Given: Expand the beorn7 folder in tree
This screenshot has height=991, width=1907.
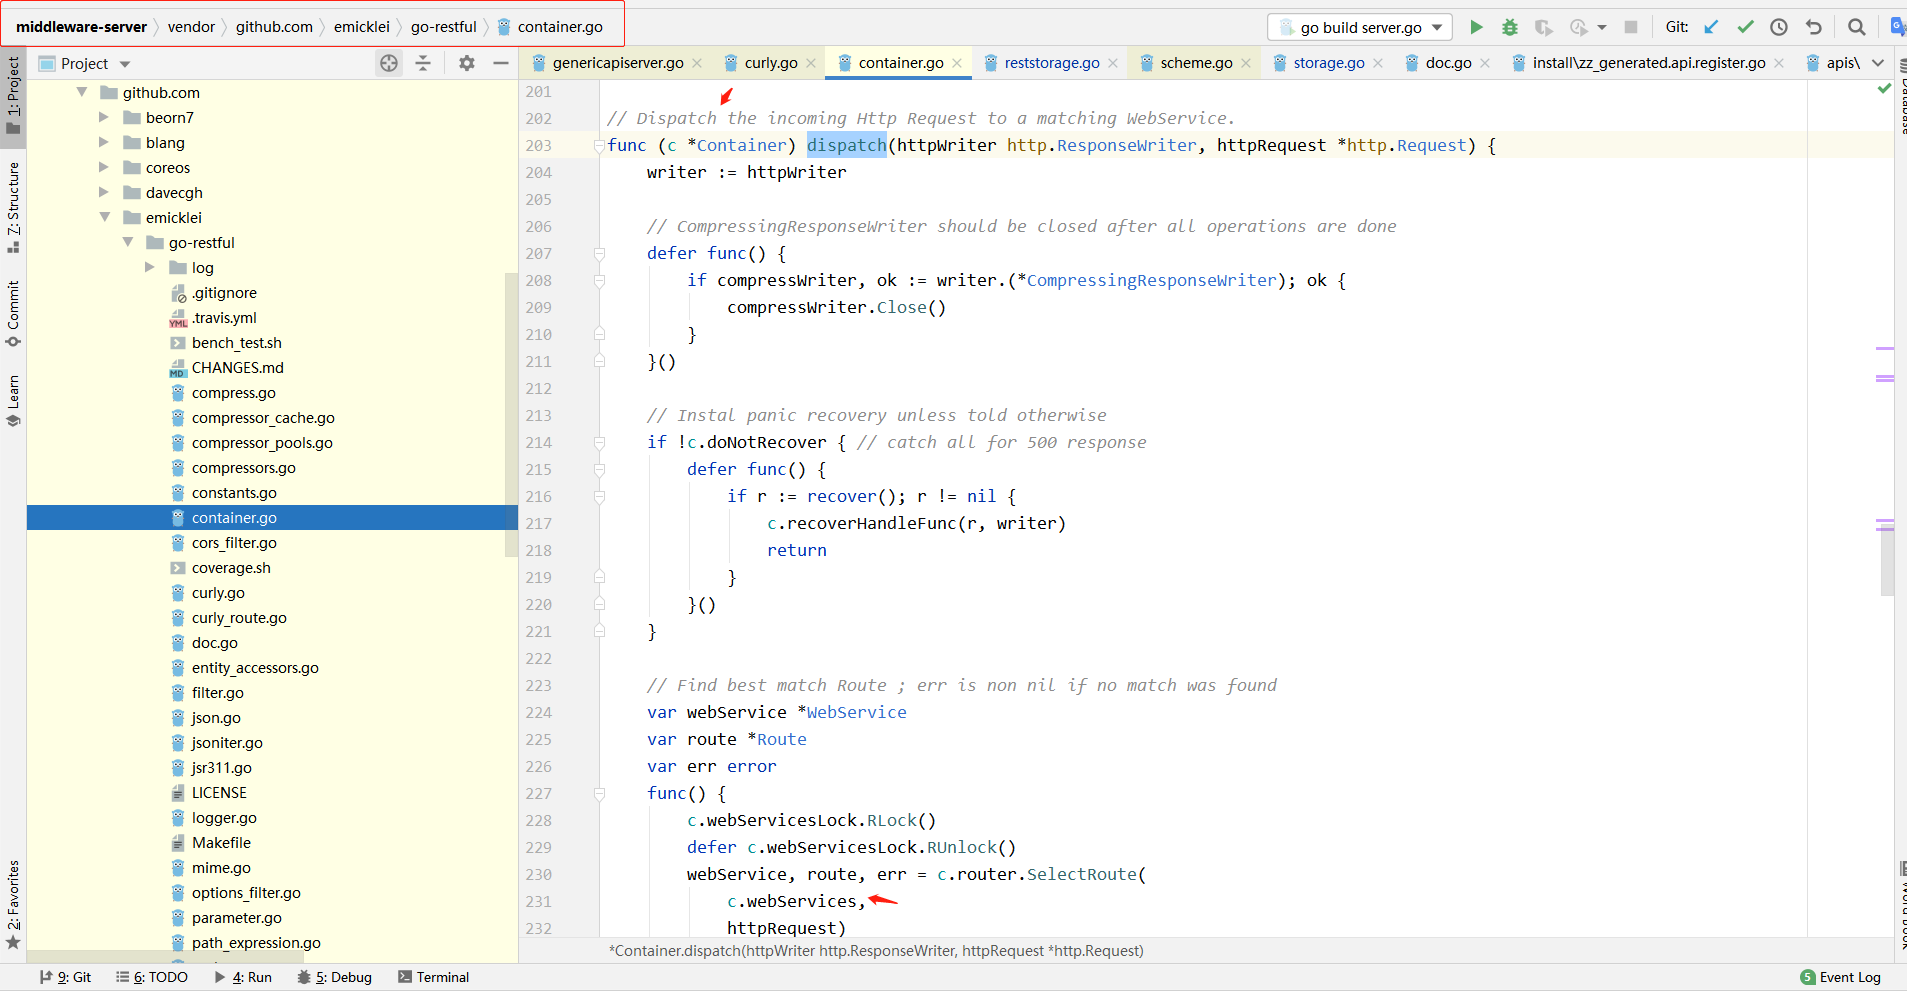Looking at the screenshot, I should (104, 117).
